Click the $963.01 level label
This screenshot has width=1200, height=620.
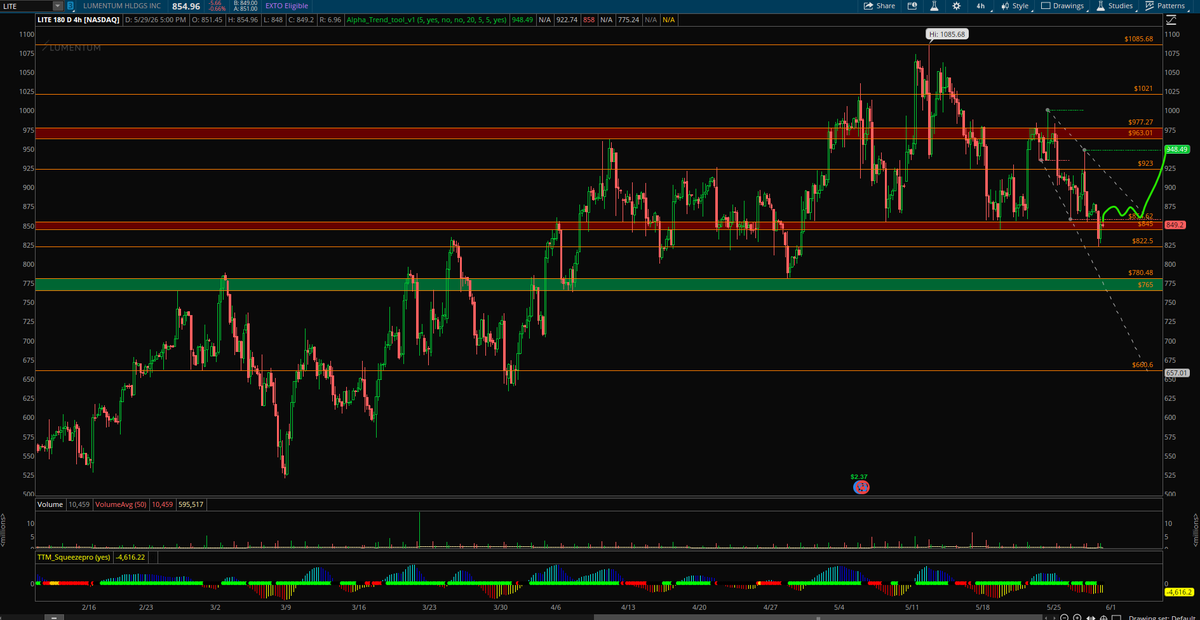pos(1140,132)
